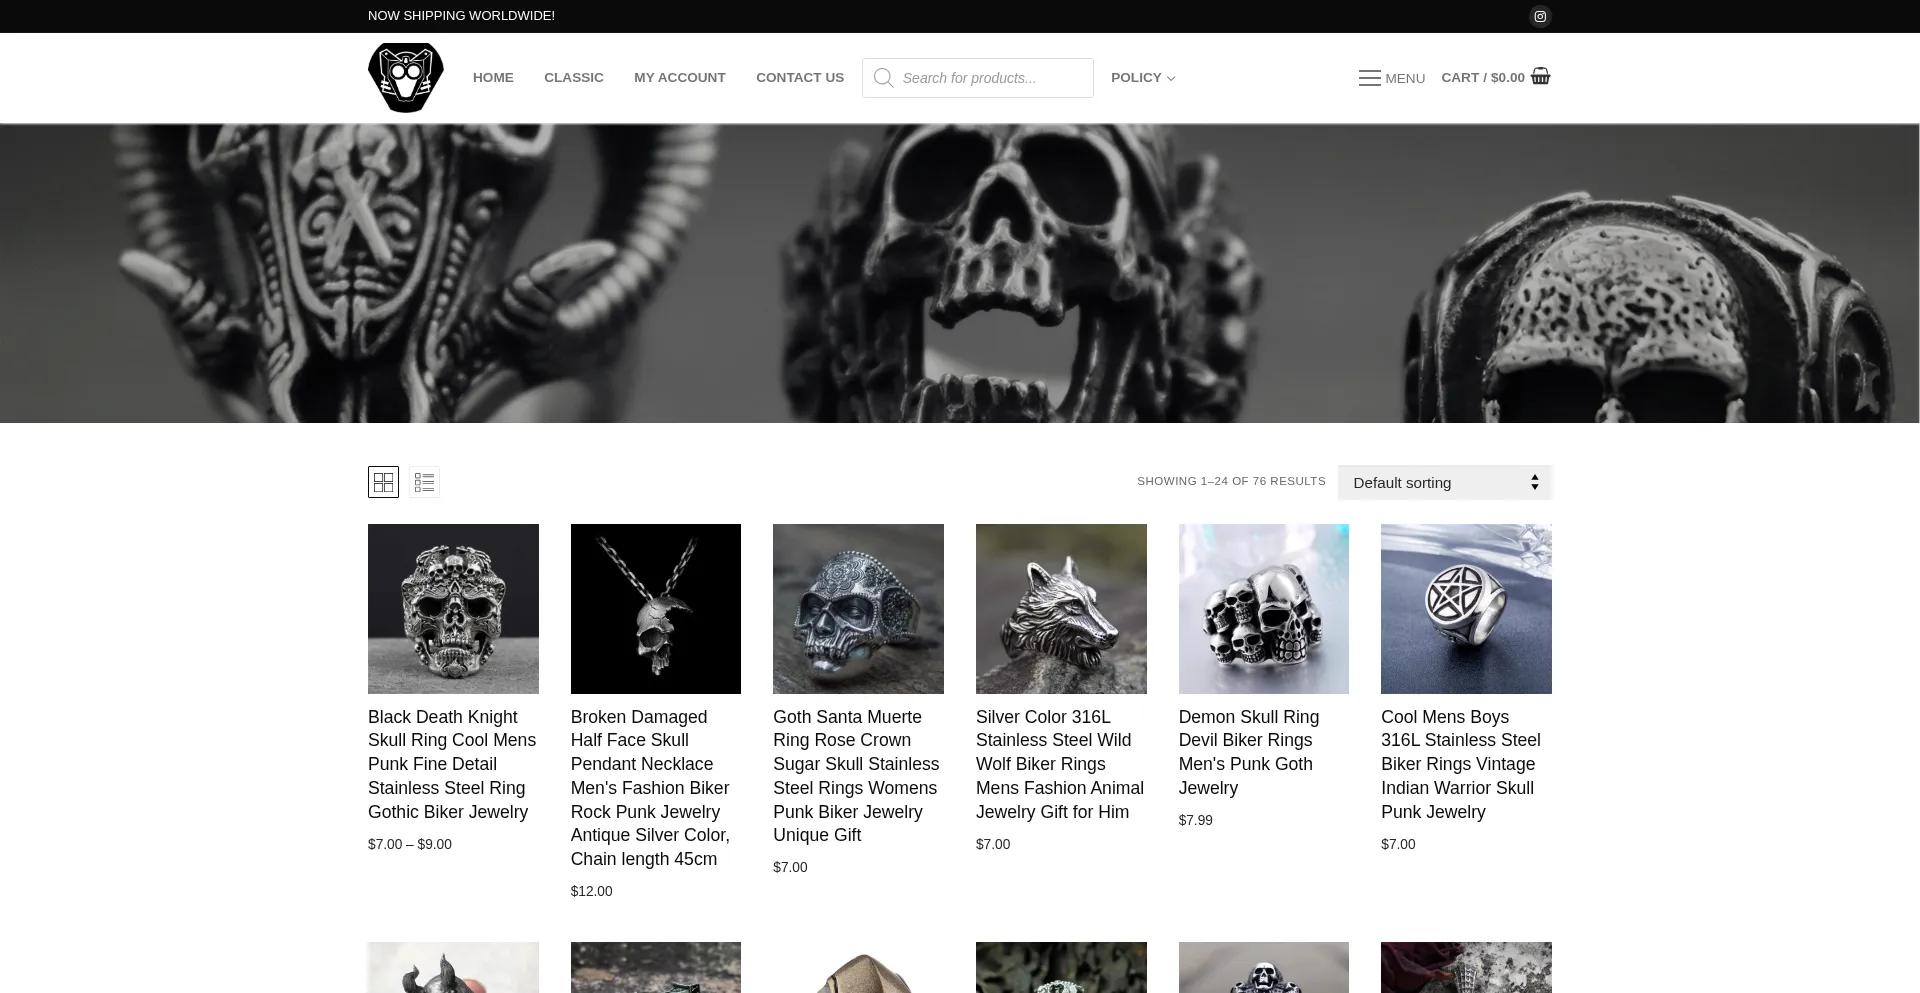Open the Silver Wild Wolf ring image
Screen dimensions: 1920x993
click(1061, 608)
